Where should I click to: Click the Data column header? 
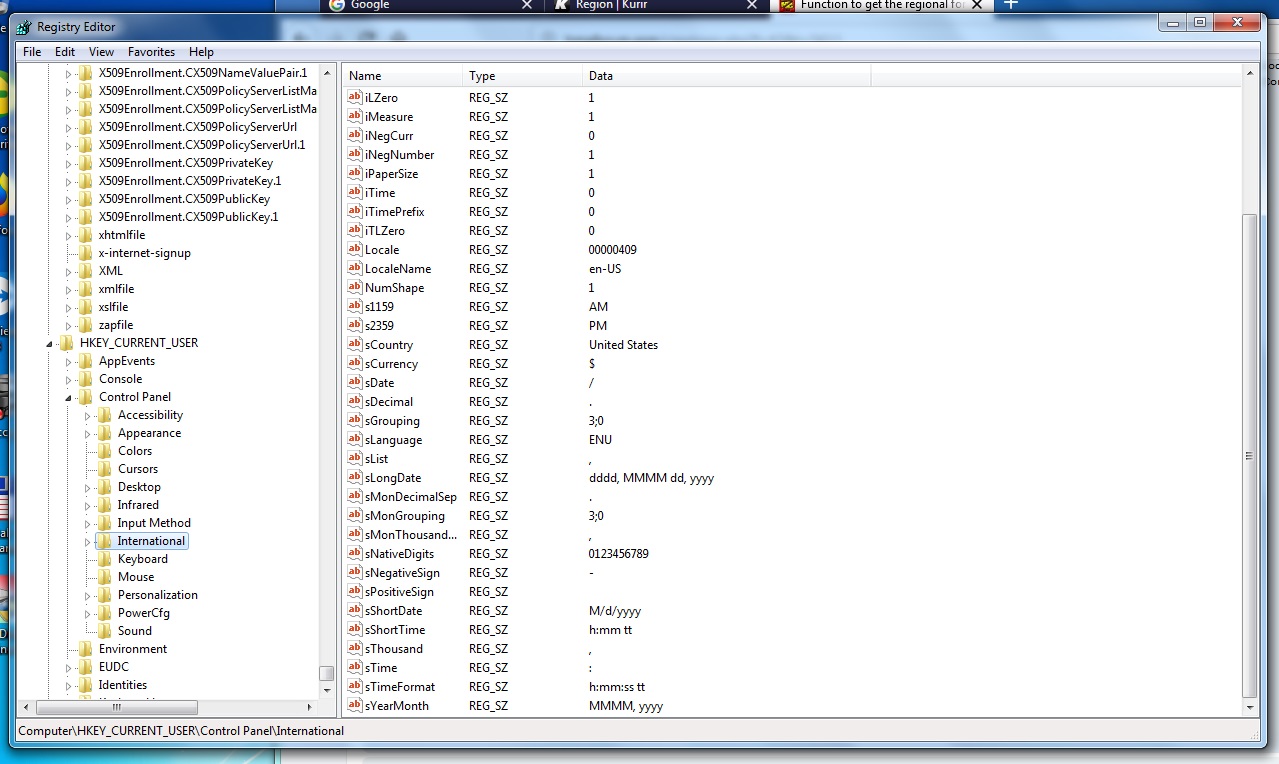tap(725, 76)
